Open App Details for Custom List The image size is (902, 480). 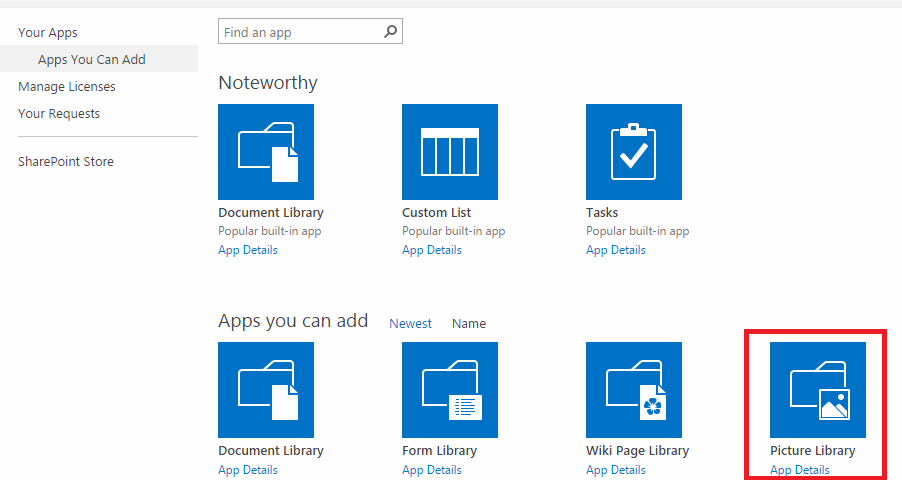(432, 250)
